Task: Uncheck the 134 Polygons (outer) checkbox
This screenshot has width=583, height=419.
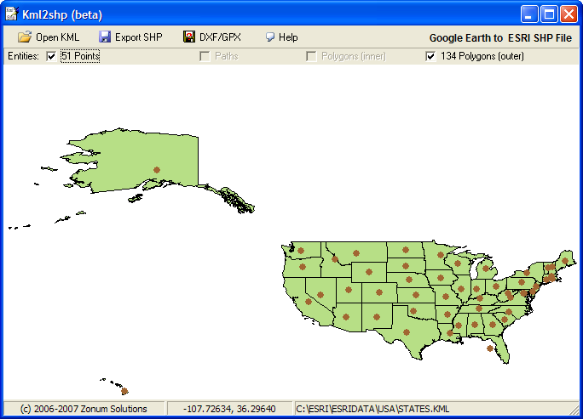Action: 430,56
